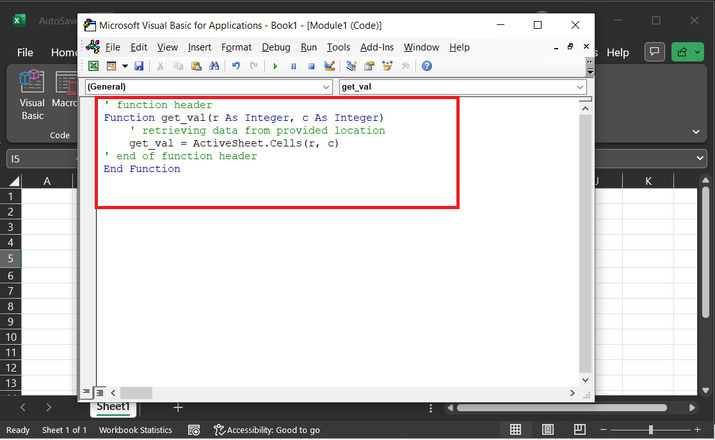
Task: Click Workbook Statistics in the status bar
Action: pos(135,430)
